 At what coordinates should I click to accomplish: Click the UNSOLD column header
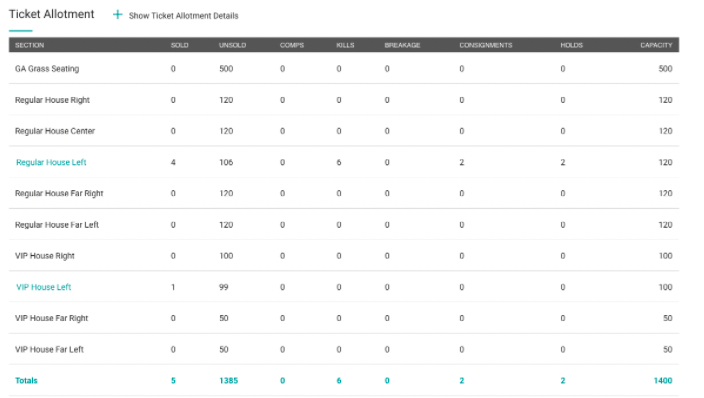pyautogui.click(x=233, y=45)
